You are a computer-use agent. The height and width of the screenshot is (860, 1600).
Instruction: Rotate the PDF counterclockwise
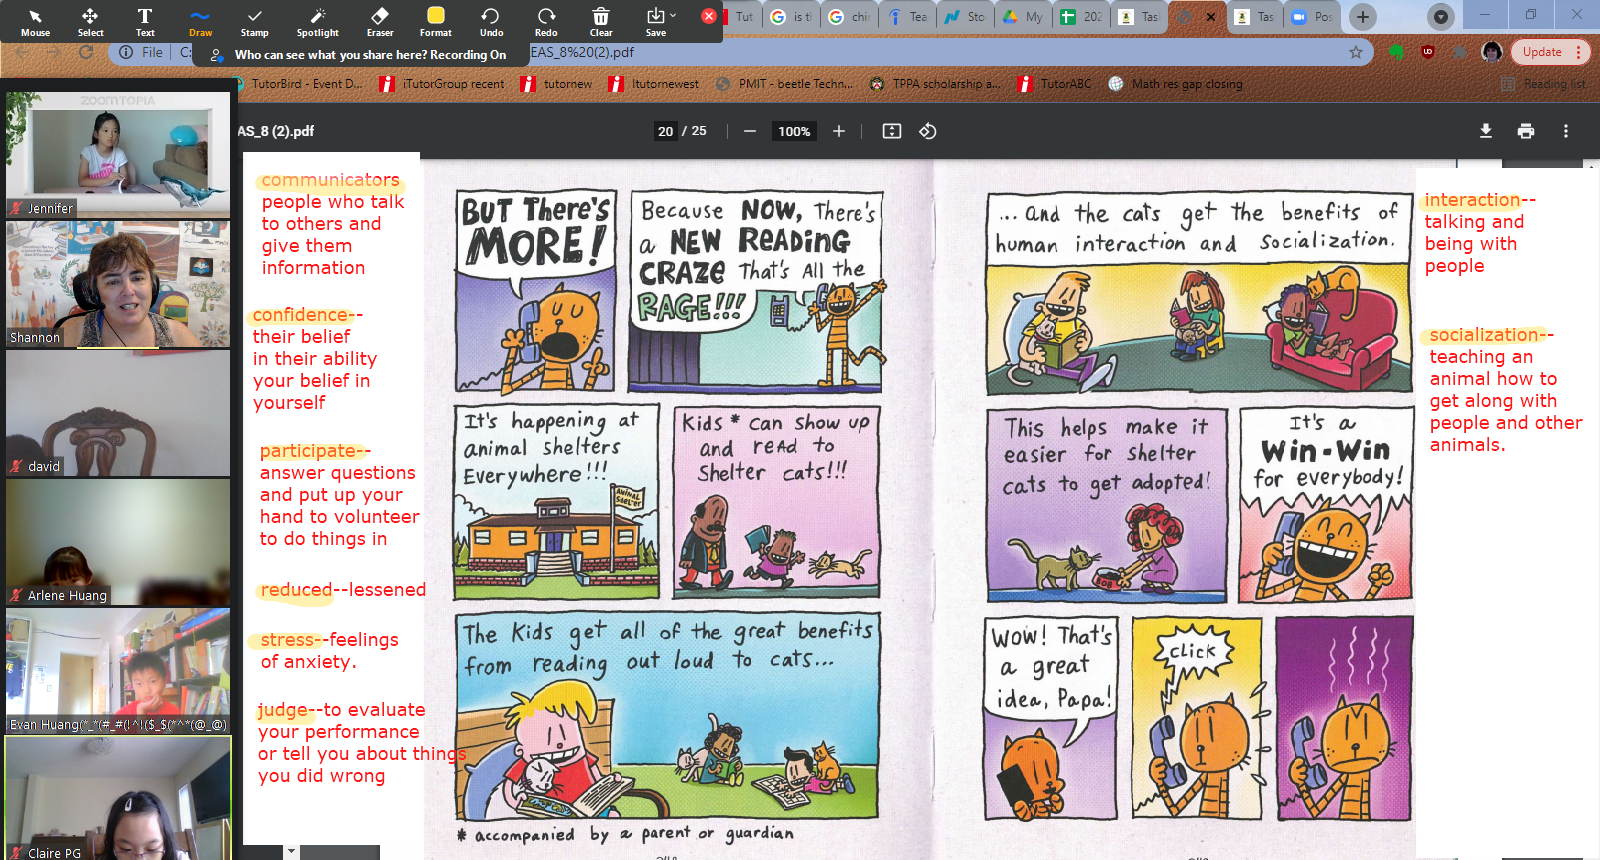[x=928, y=131]
